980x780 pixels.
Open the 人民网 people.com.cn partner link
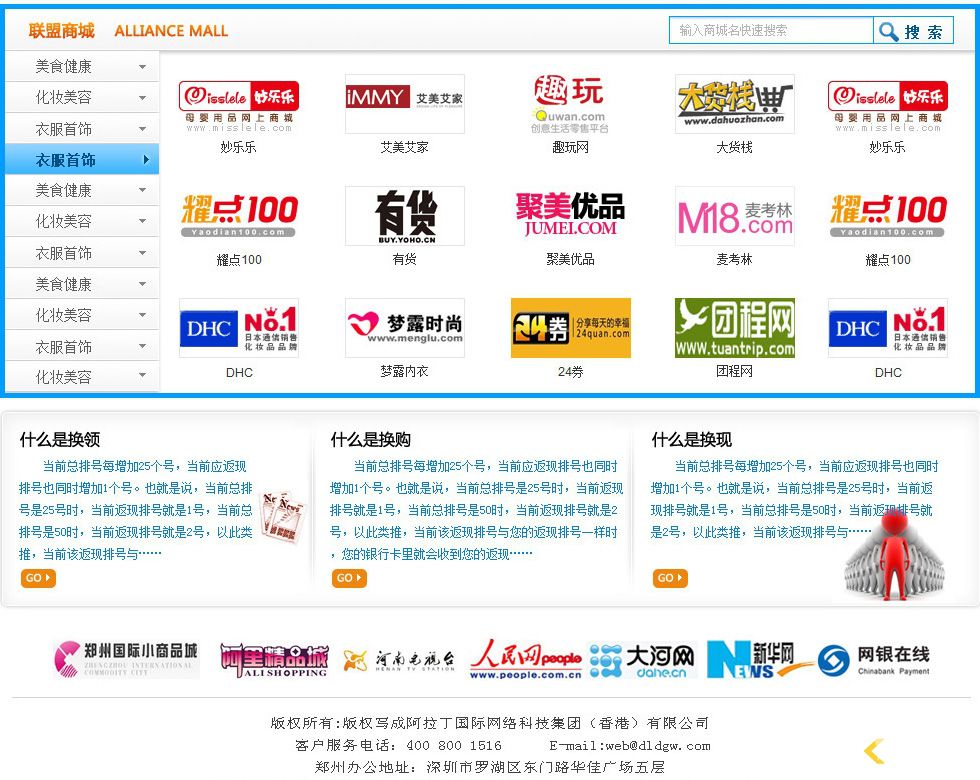tap(525, 660)
